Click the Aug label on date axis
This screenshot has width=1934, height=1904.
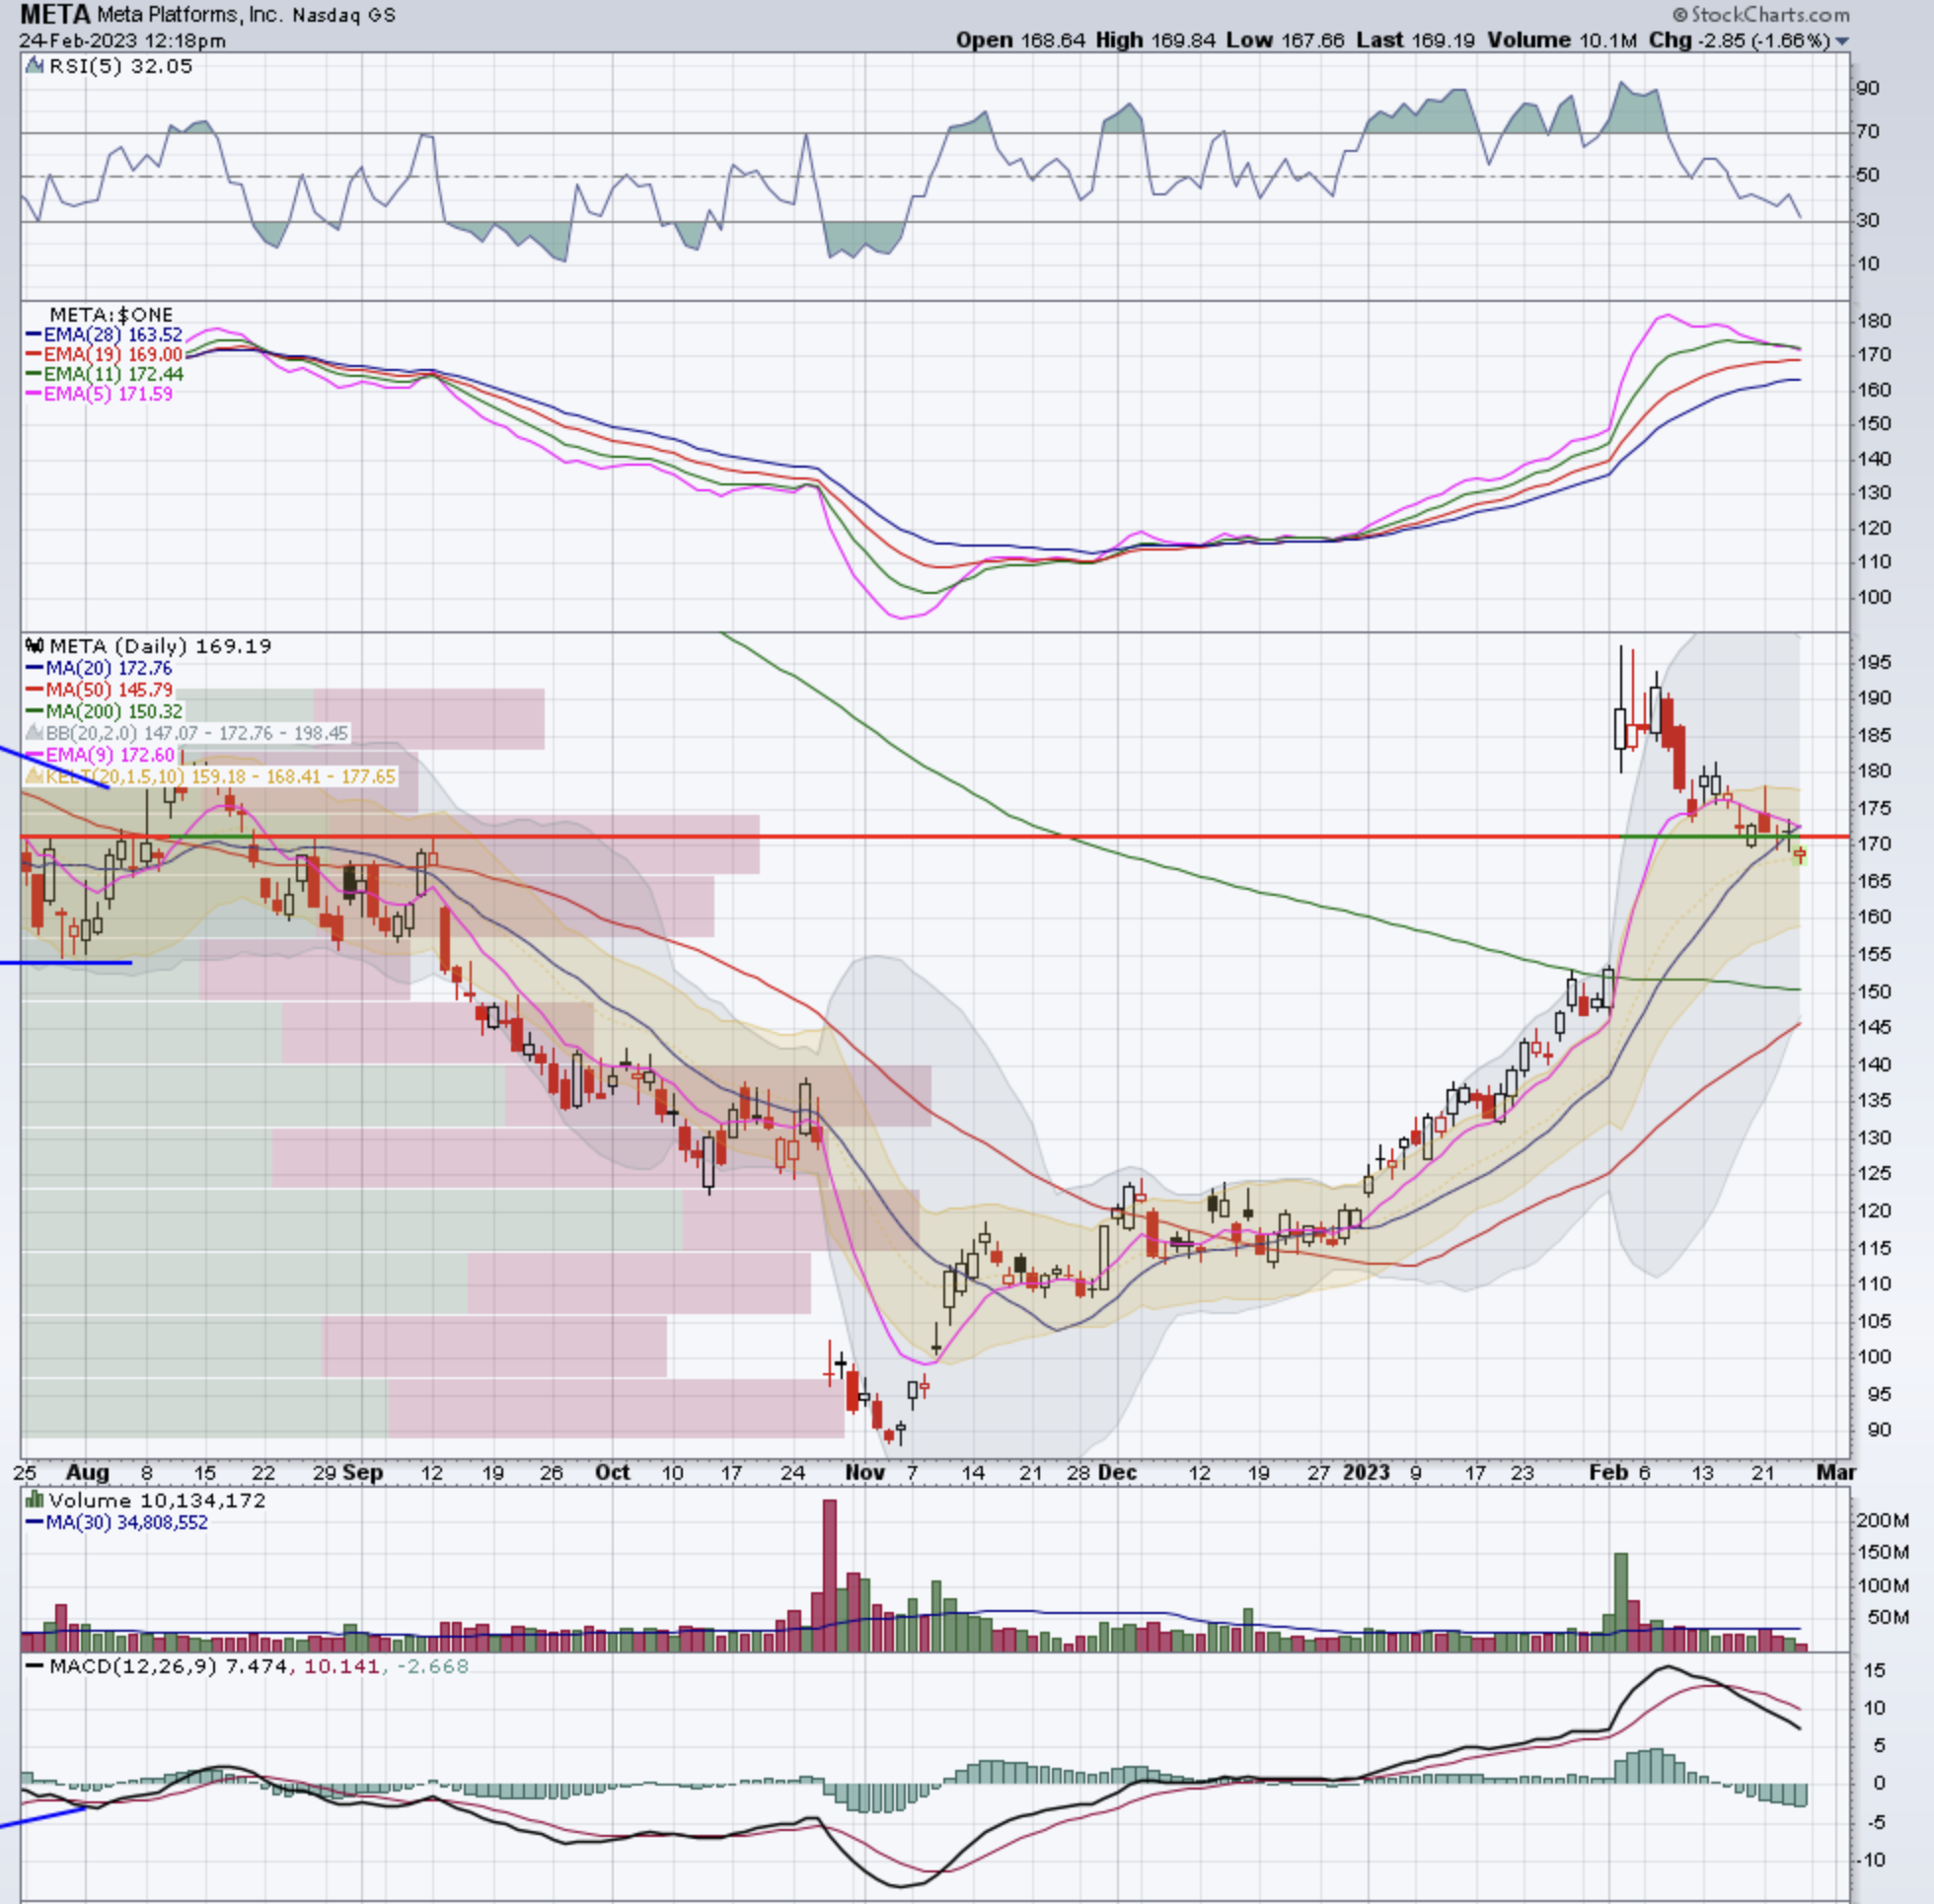click(87, 1472)
